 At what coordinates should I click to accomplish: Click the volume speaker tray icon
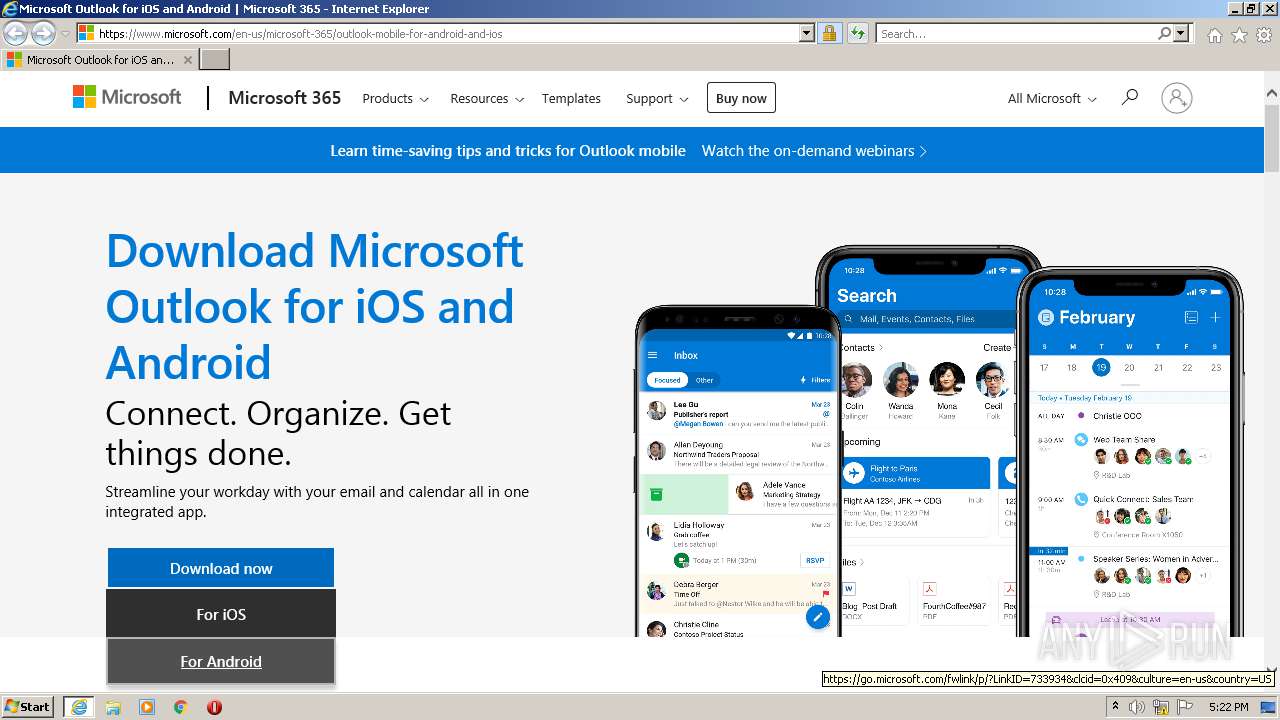[1137, 707]
